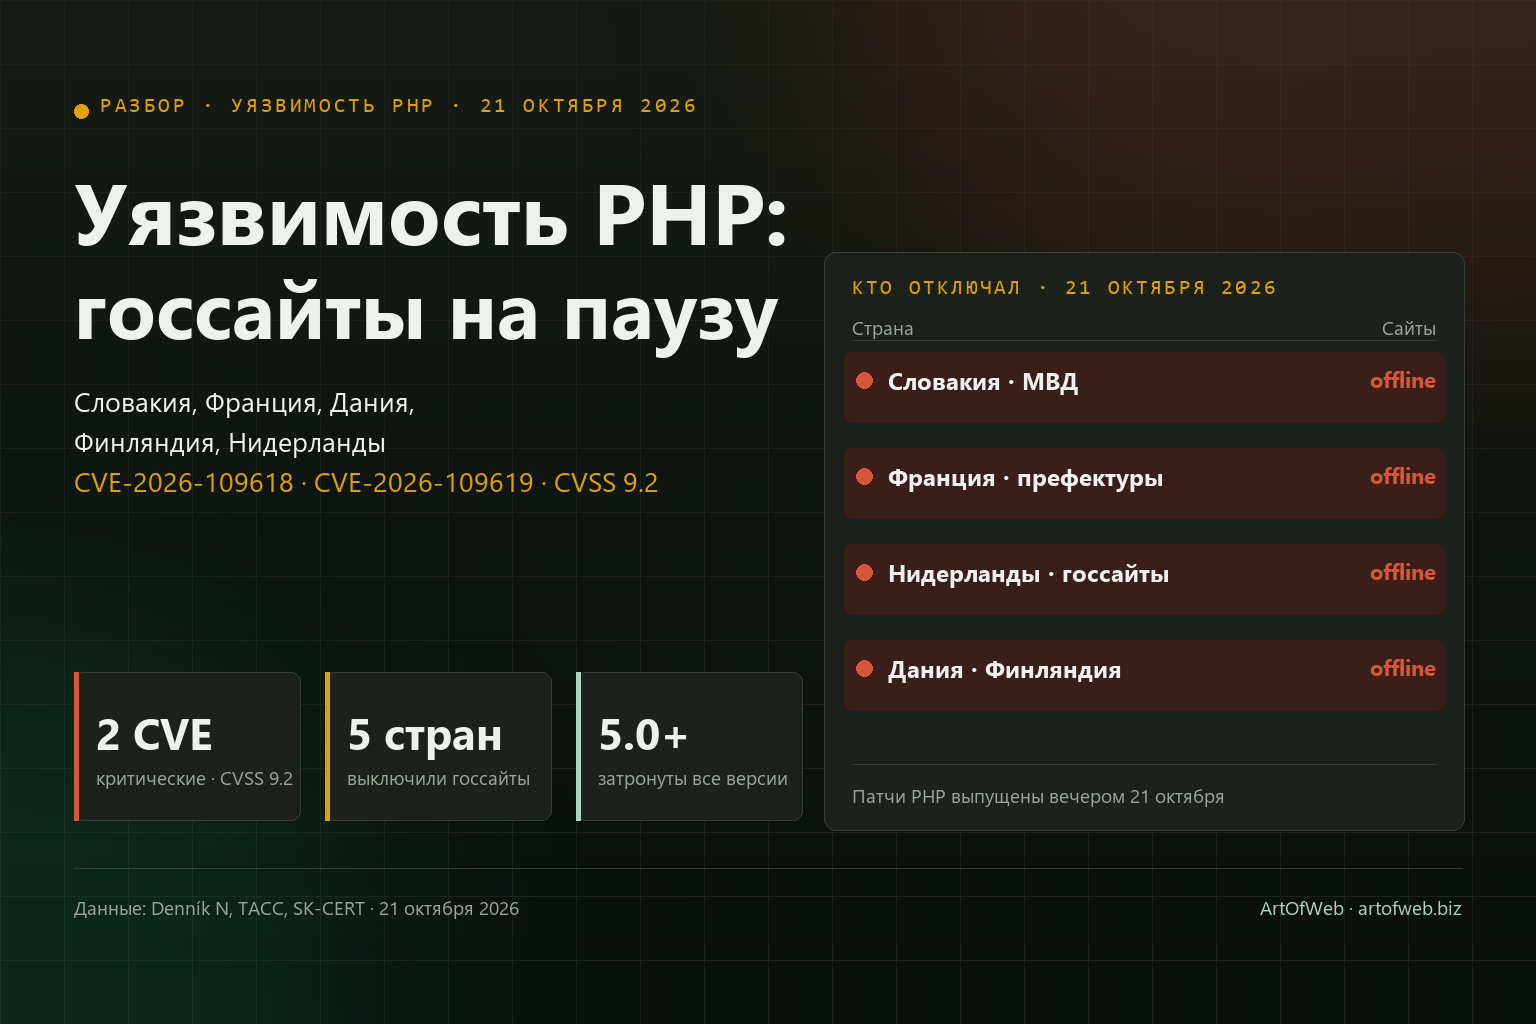Image resolution: width=1536 pixels, height=1024 pixels.
Task: Open the ArtOfWeb · artofweb.biz link
Action: coord(1361,909)
